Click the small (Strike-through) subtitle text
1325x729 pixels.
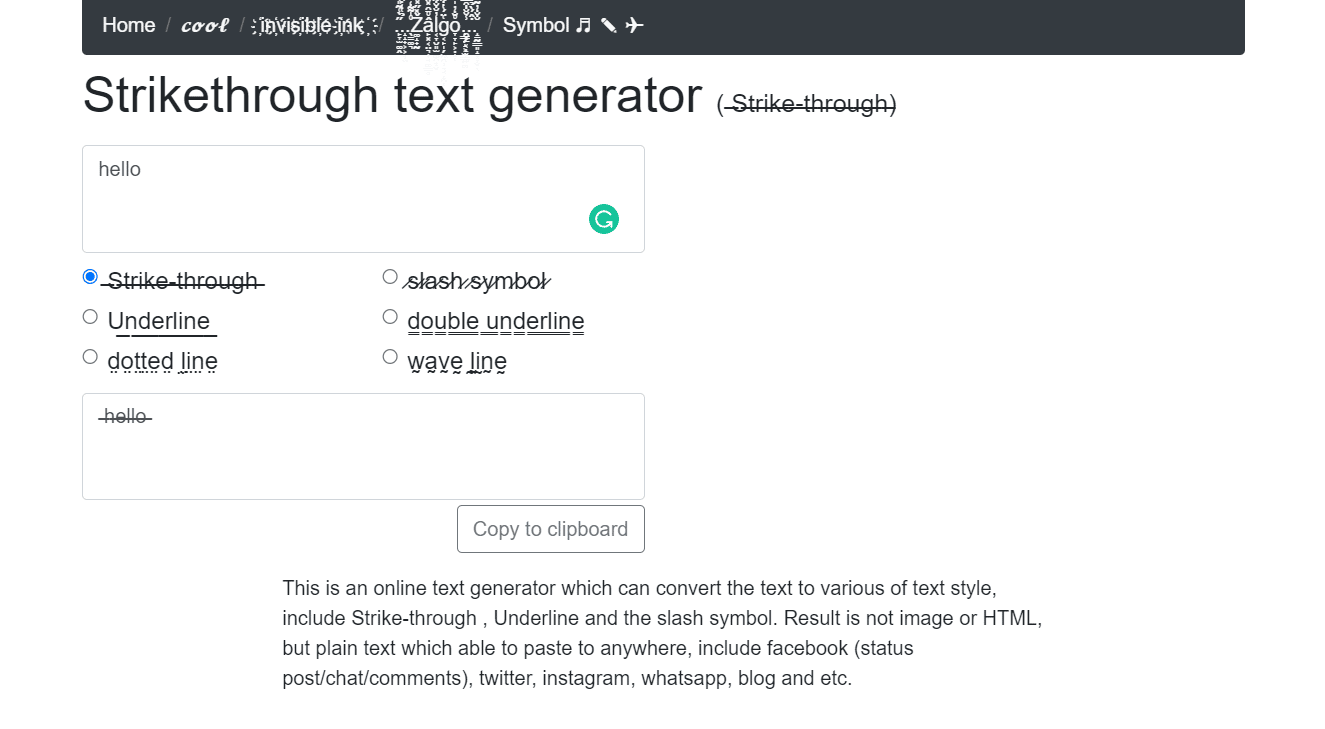click(807, 104)
